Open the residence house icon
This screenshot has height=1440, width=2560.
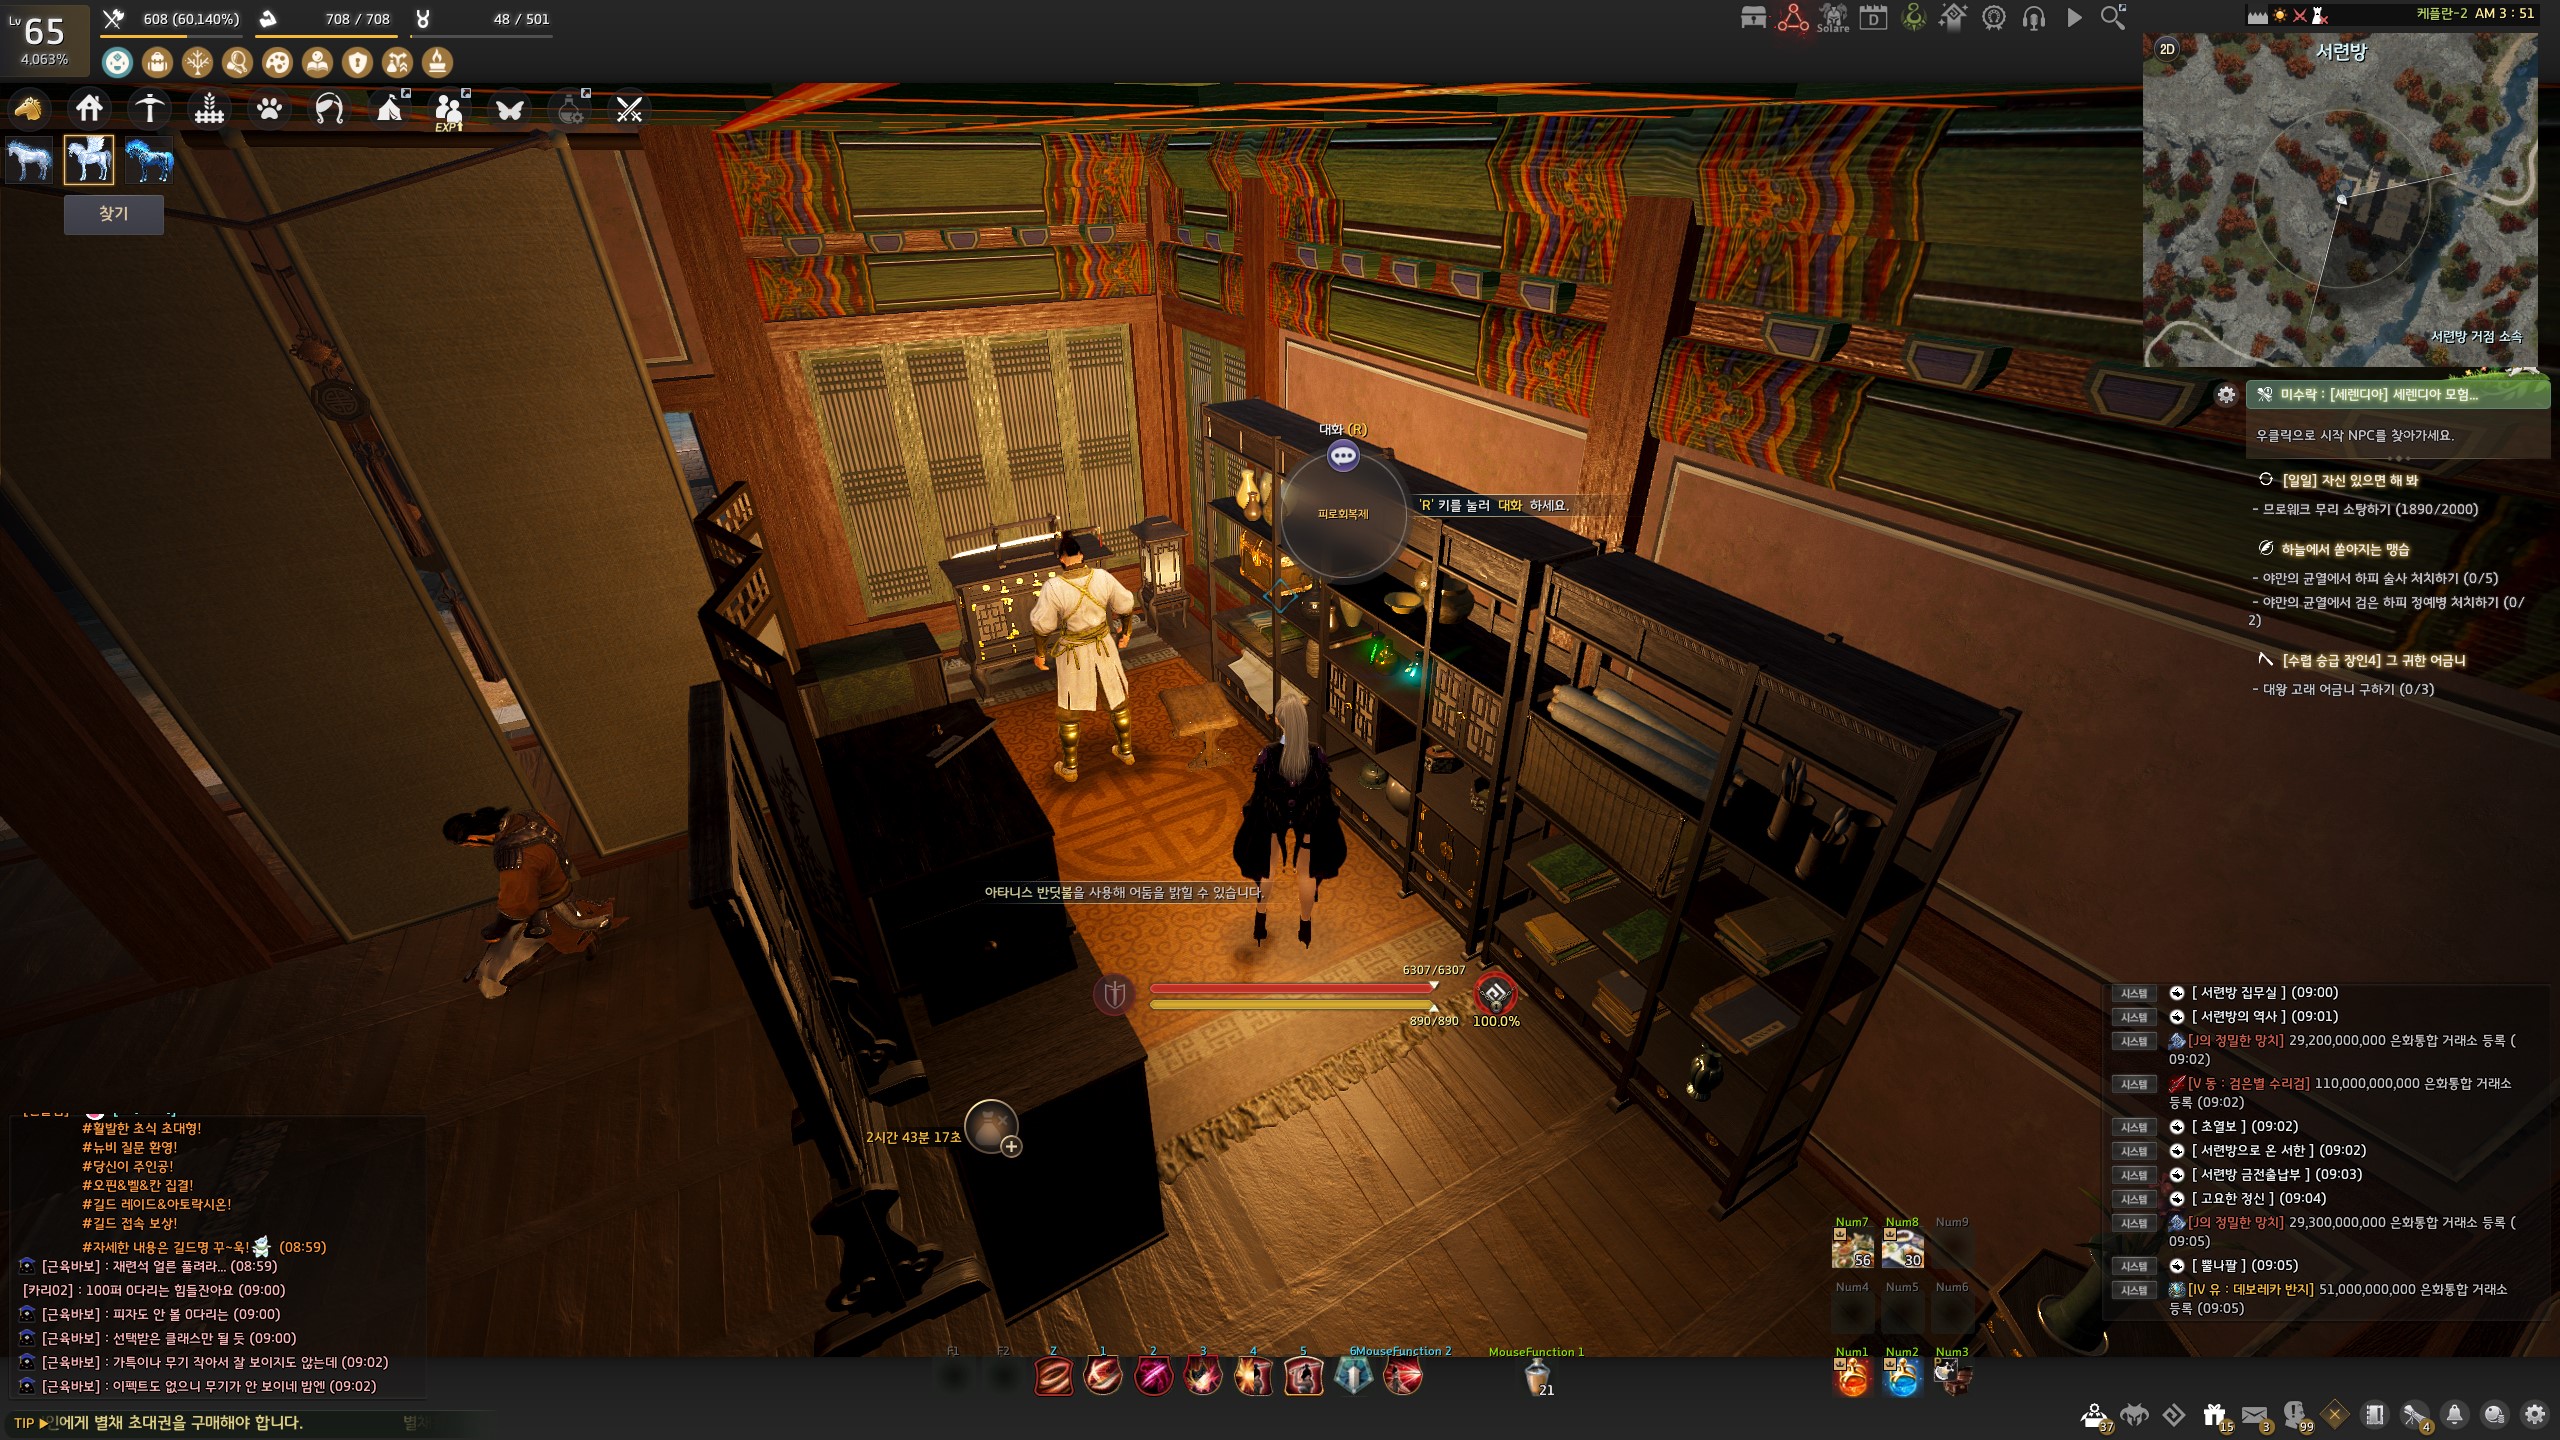pyautogui.click(x=89, y=108)
